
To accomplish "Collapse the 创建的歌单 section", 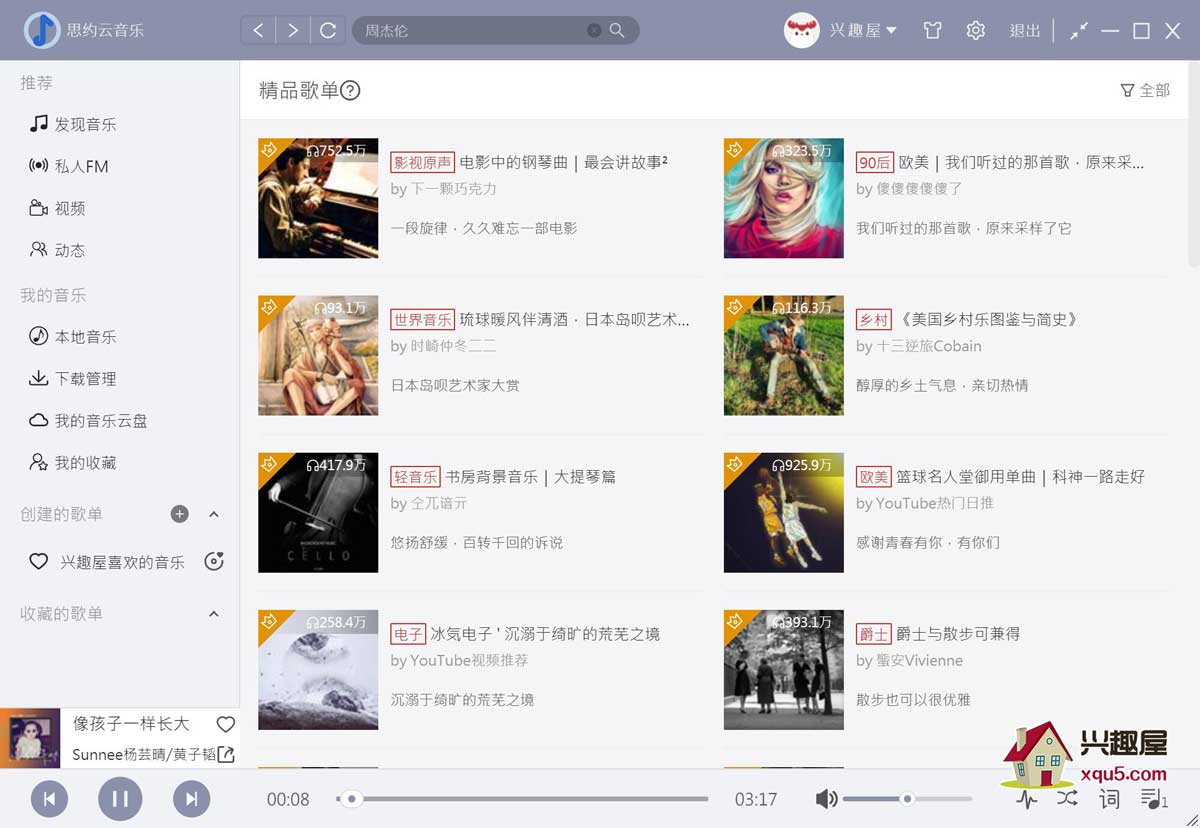I will pos(213,514).
